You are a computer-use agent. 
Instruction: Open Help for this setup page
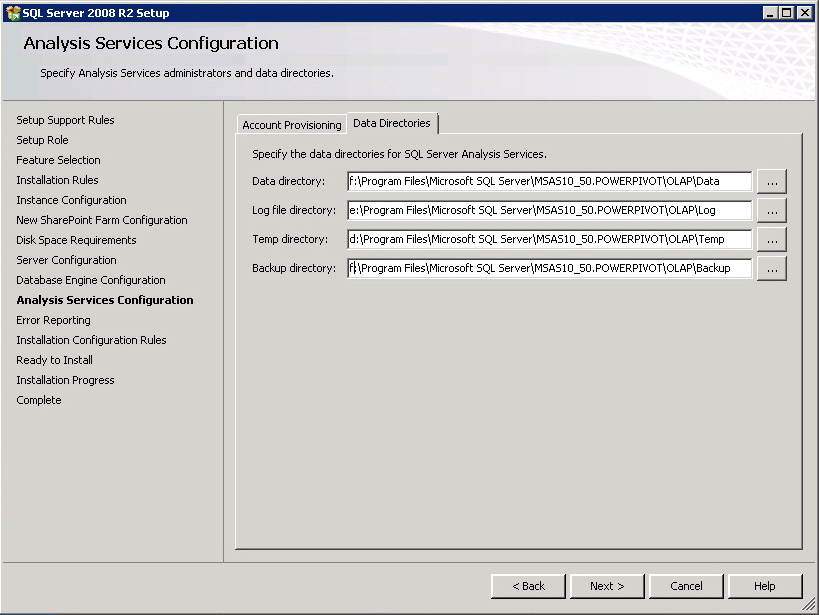765,586
